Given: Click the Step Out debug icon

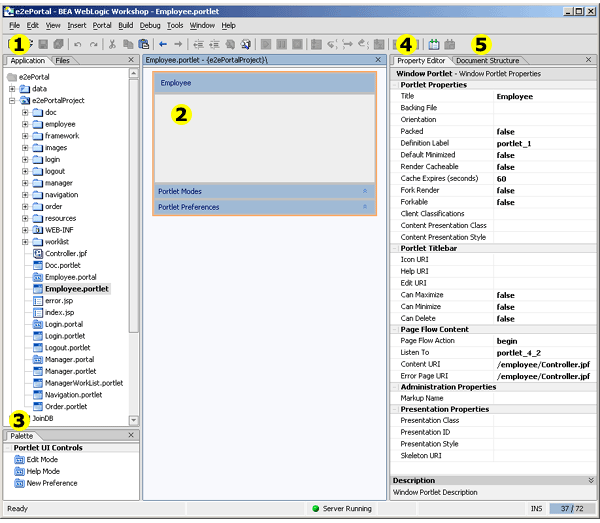Looking at the screenshot, I should point(363,44).
